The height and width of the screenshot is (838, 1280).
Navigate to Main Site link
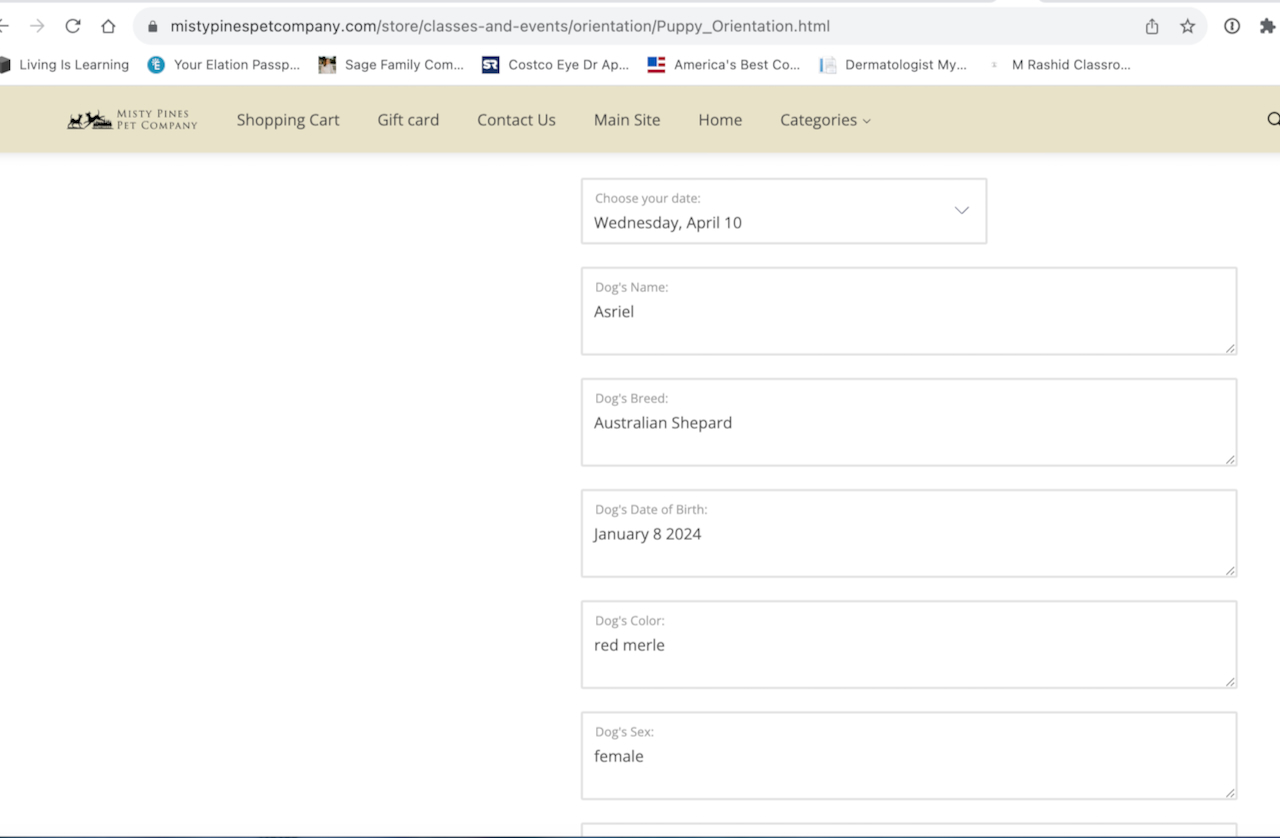pos(627,120)
